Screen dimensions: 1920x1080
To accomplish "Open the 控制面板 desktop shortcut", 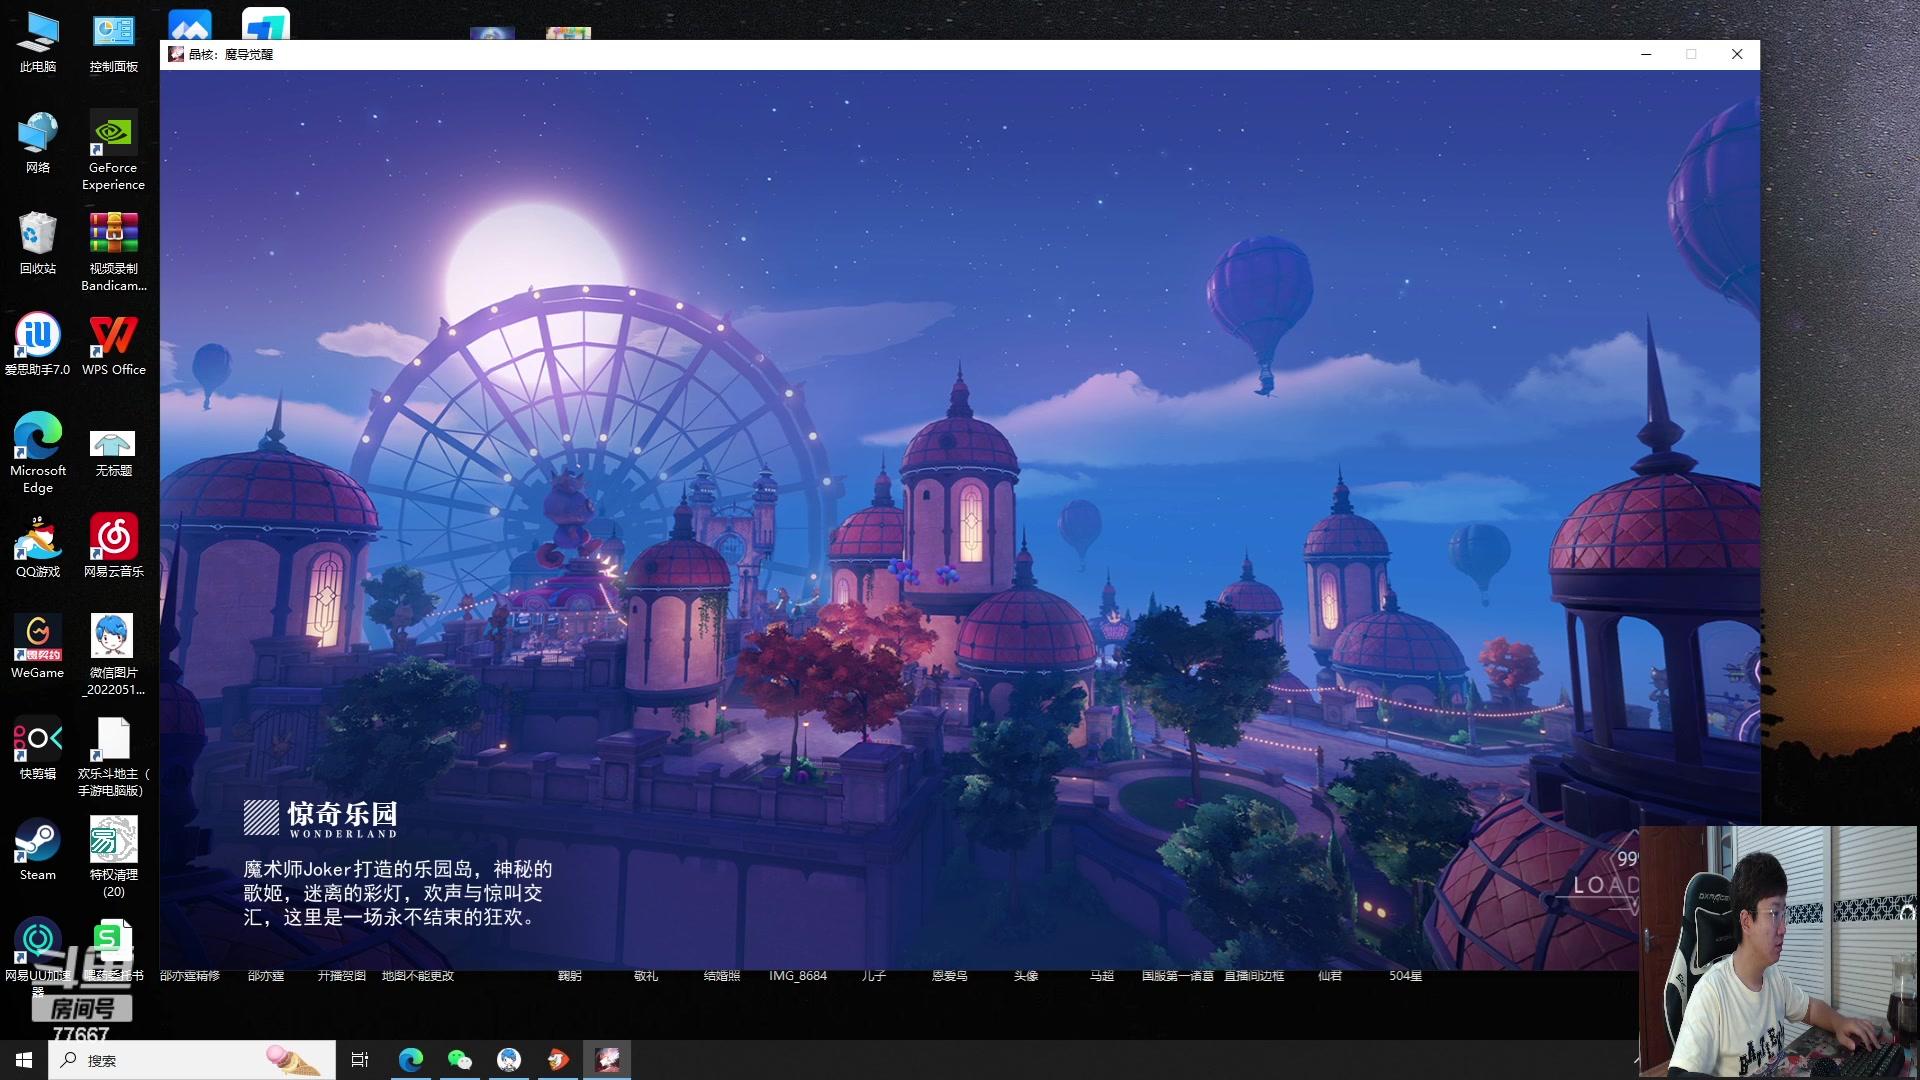I will pyautogui.click(x=114, y=42).
